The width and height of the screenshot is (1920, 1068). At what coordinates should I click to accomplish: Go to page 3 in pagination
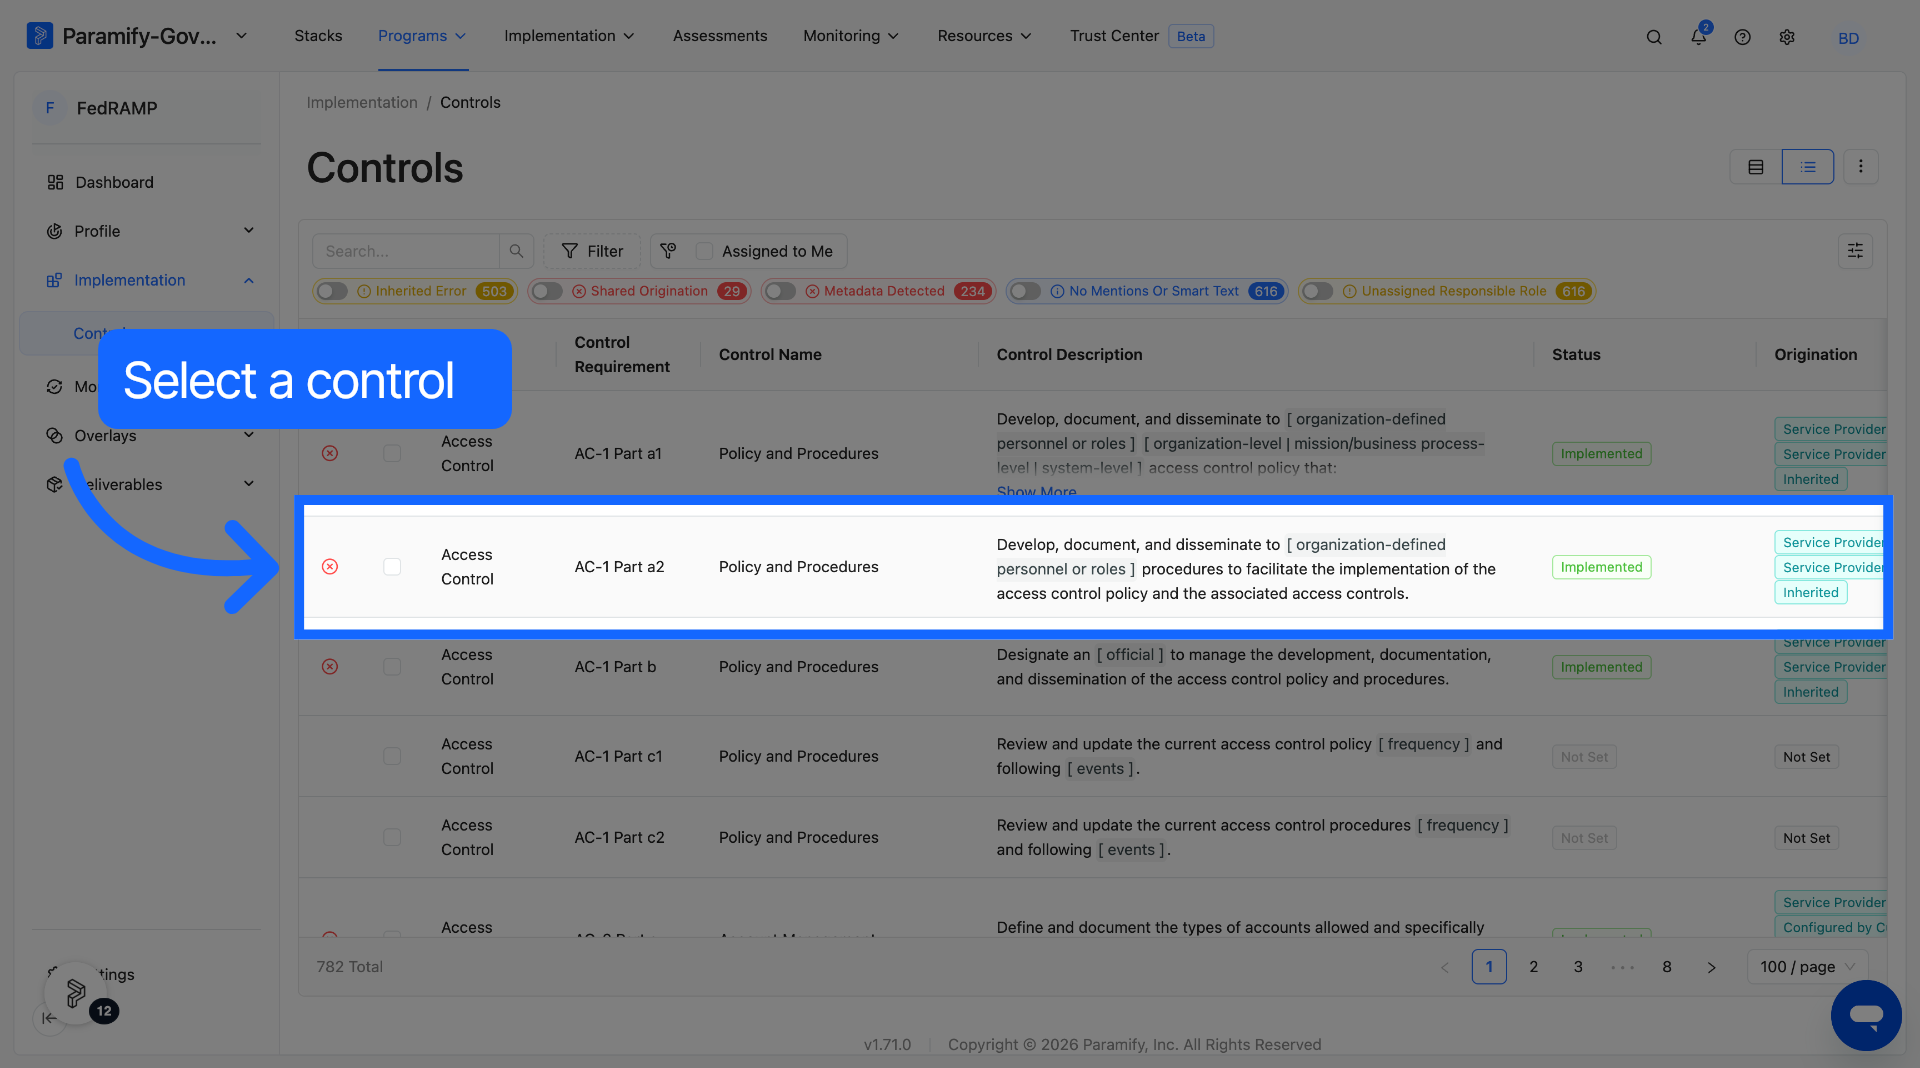point(1578,967)
